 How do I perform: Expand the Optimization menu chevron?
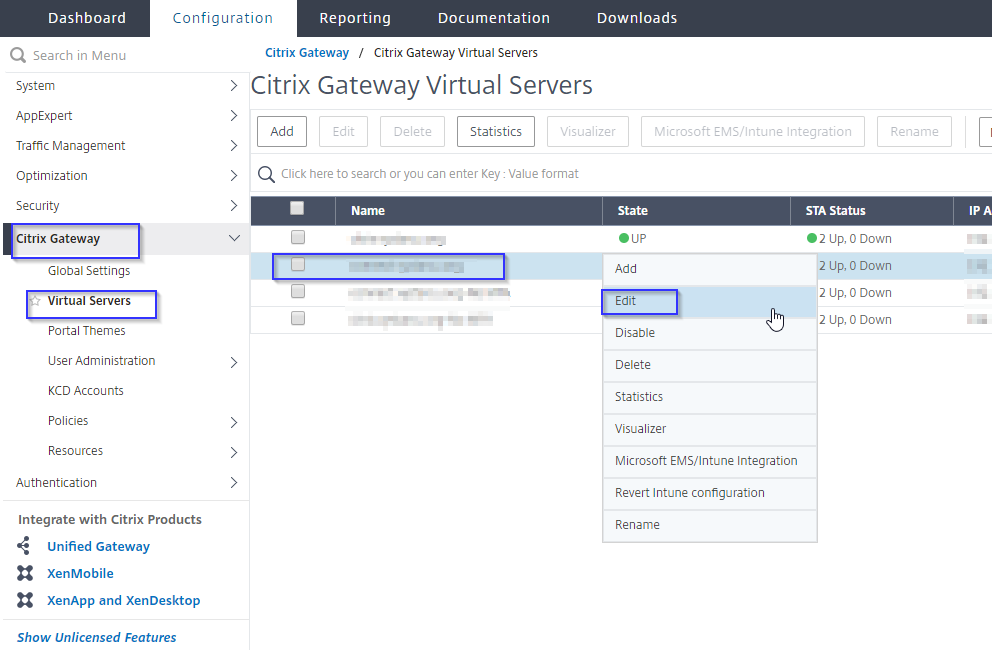pyautogui.click(x=233, y=175)
